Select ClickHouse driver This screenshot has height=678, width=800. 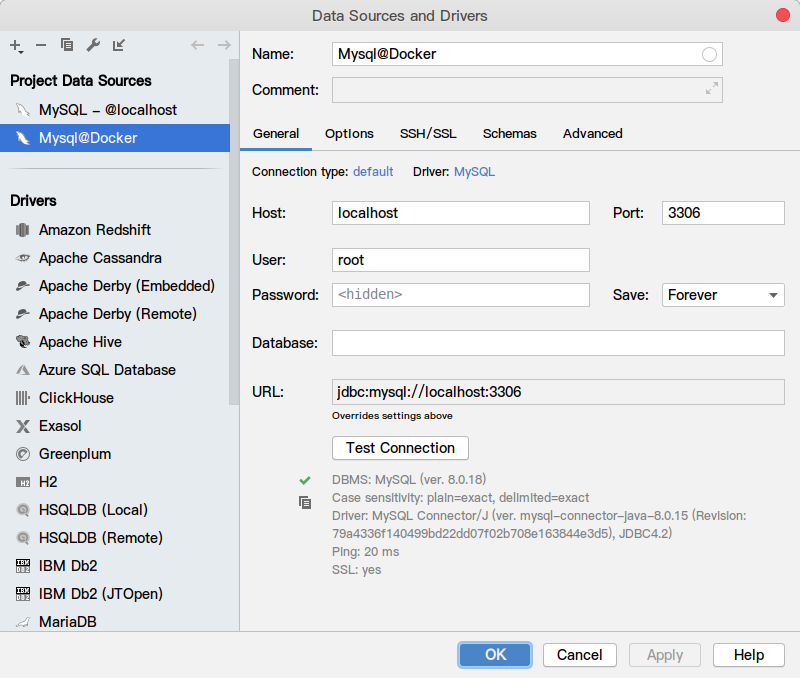pos(115,398)
